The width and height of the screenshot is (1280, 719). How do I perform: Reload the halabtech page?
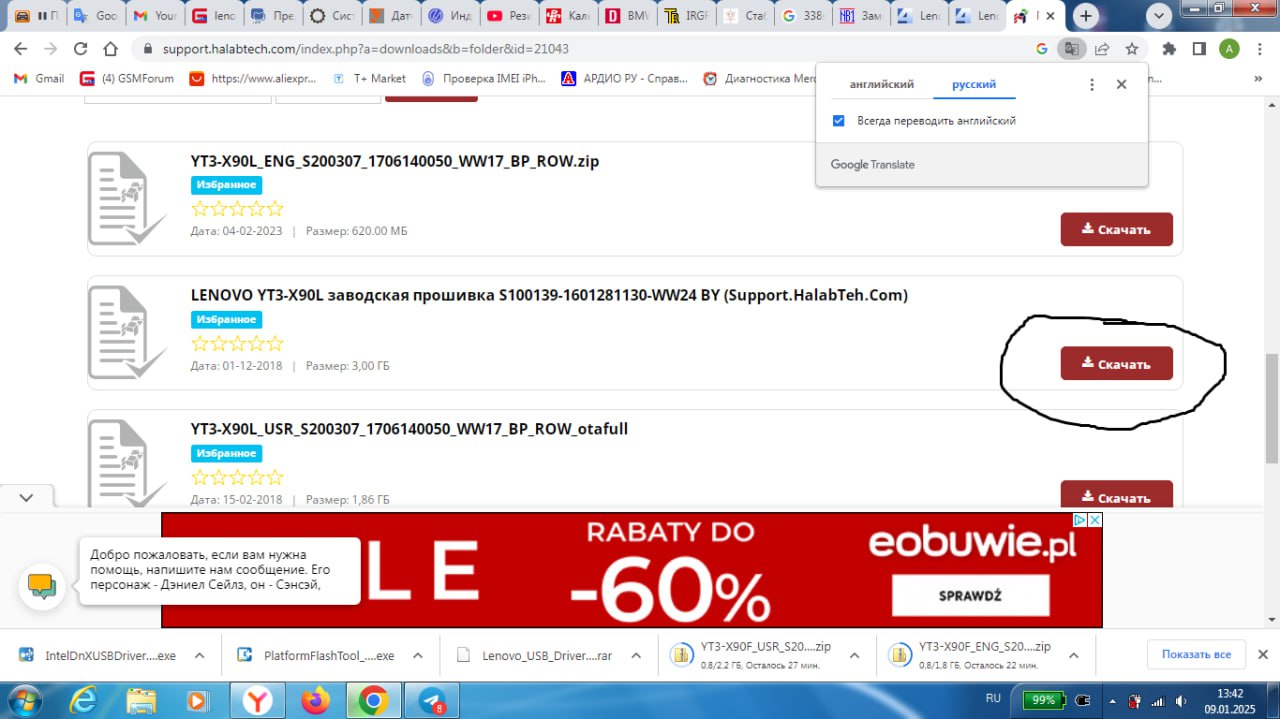click(81, 48)
